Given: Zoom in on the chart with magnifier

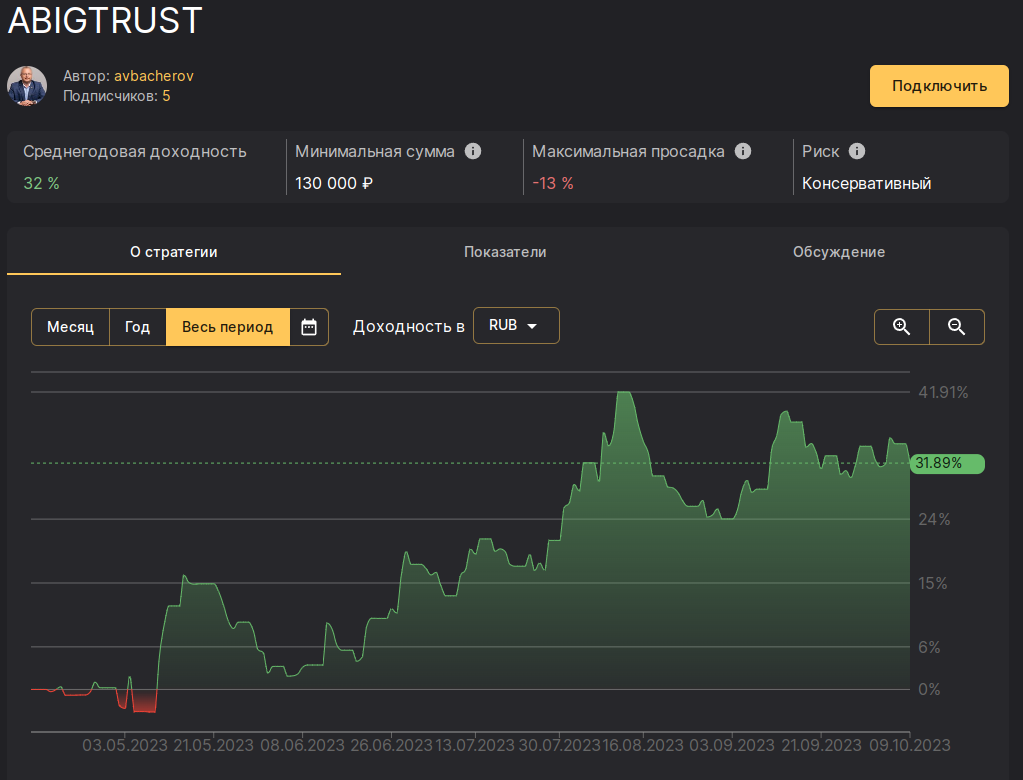Looking at the screenshot, I should (901, 326).
